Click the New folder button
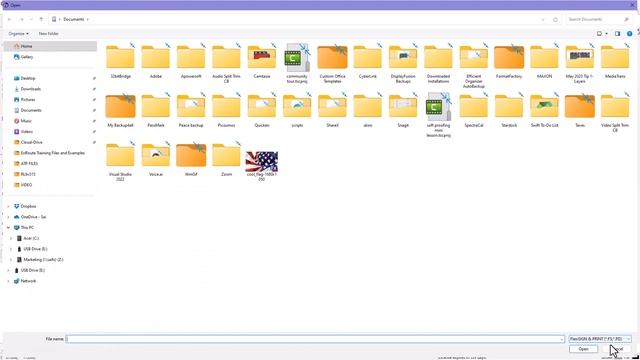The height and width of the screenshot is (360, 640). click(x=49, y=33)
